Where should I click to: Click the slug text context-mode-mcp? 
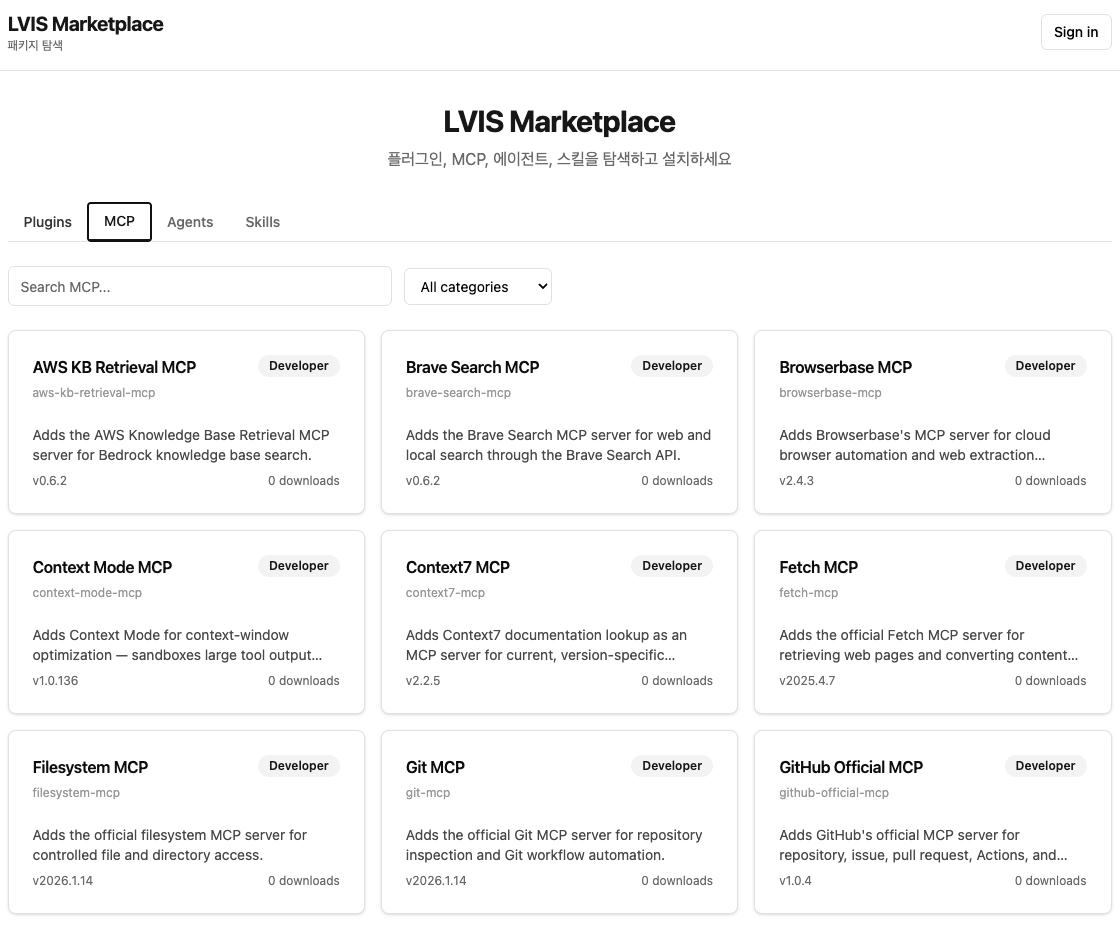(x=87, y=593)
